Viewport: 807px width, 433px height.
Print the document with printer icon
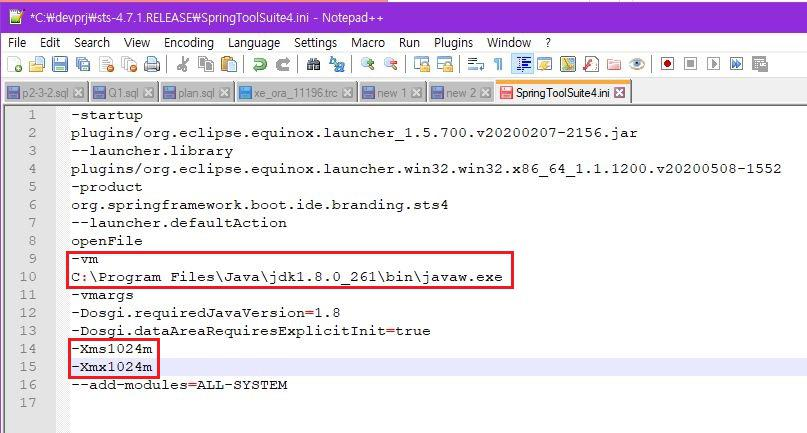152,64
